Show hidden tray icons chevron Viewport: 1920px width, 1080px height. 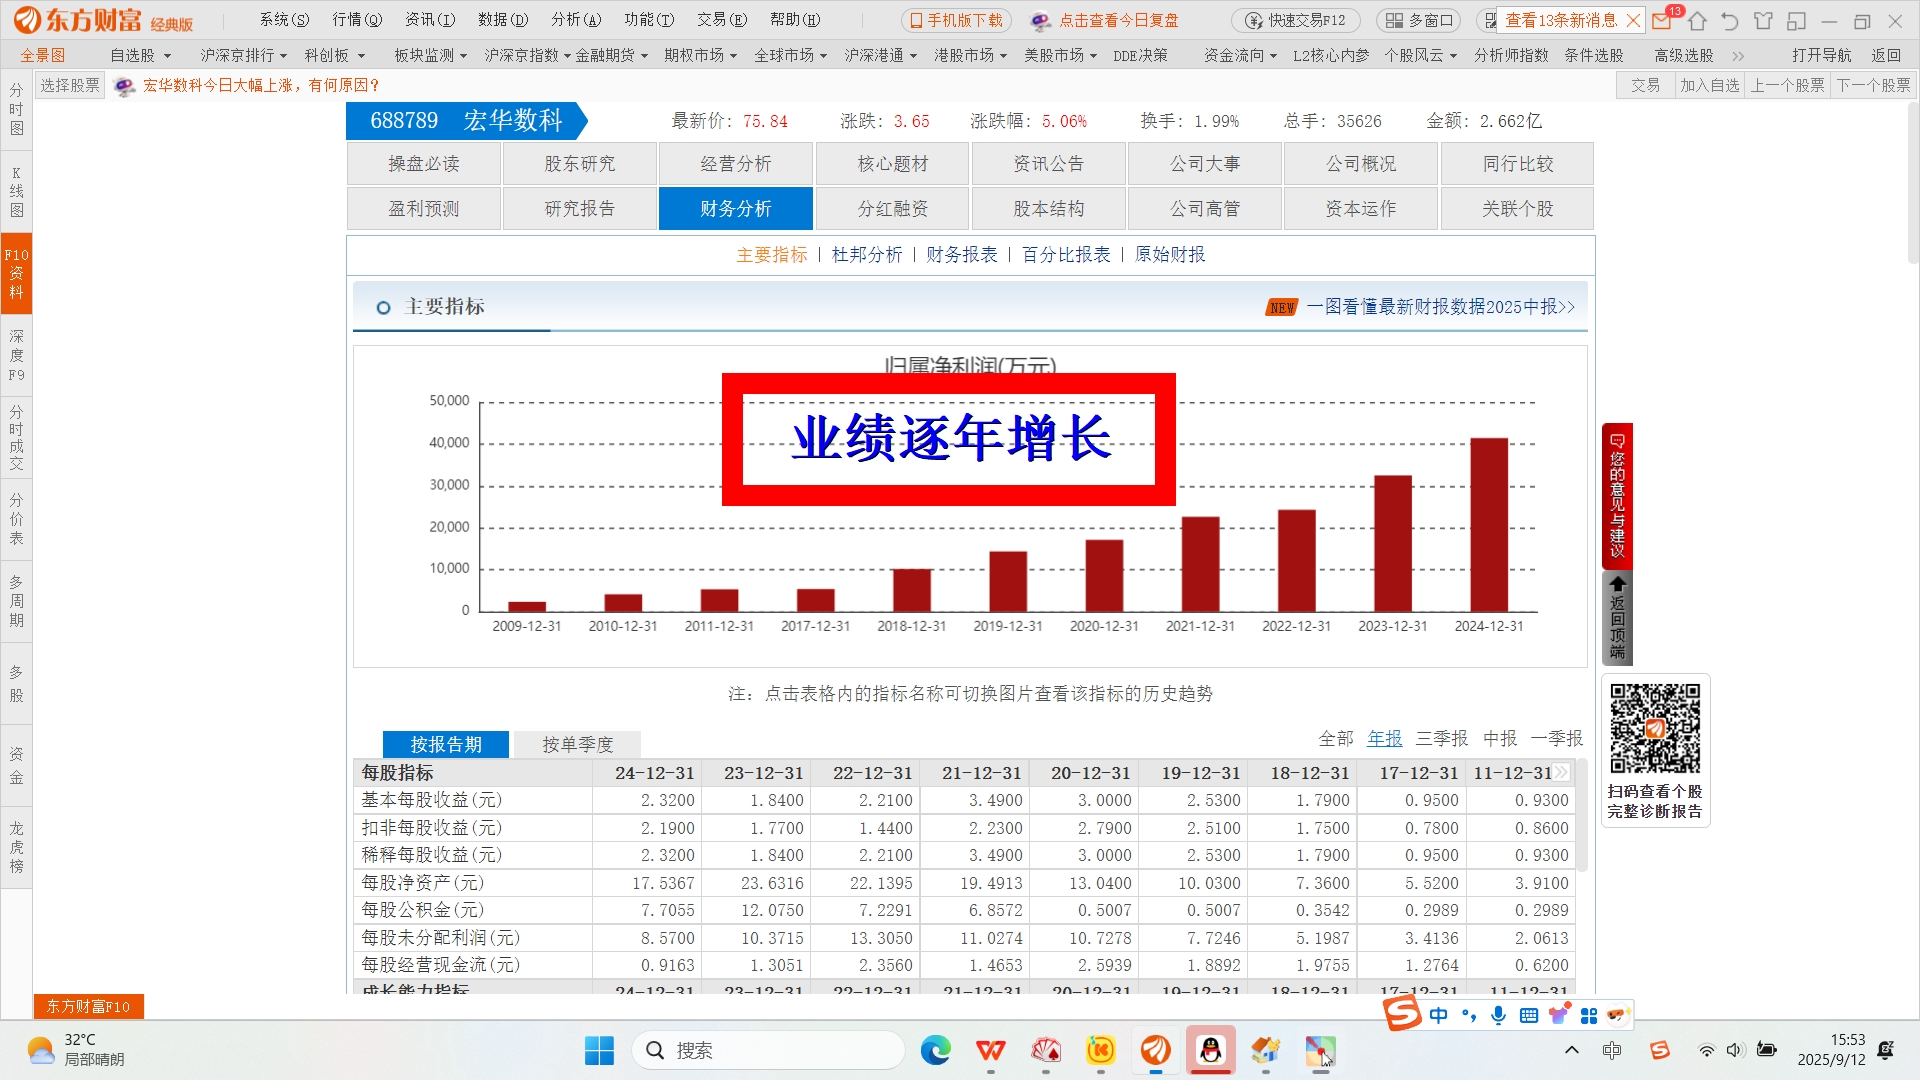pyautogui.click(x=1572, y=1050)
